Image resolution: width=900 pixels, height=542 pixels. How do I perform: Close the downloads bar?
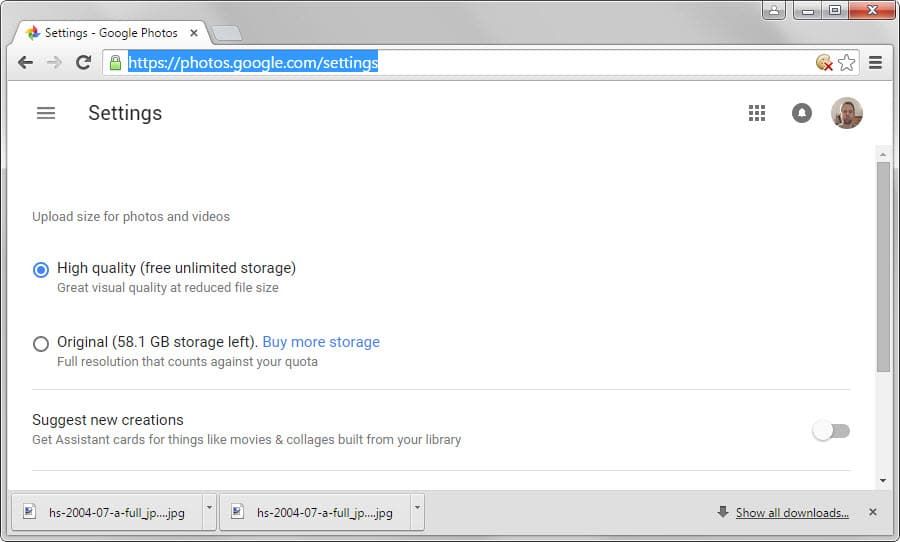coord(872,512)
